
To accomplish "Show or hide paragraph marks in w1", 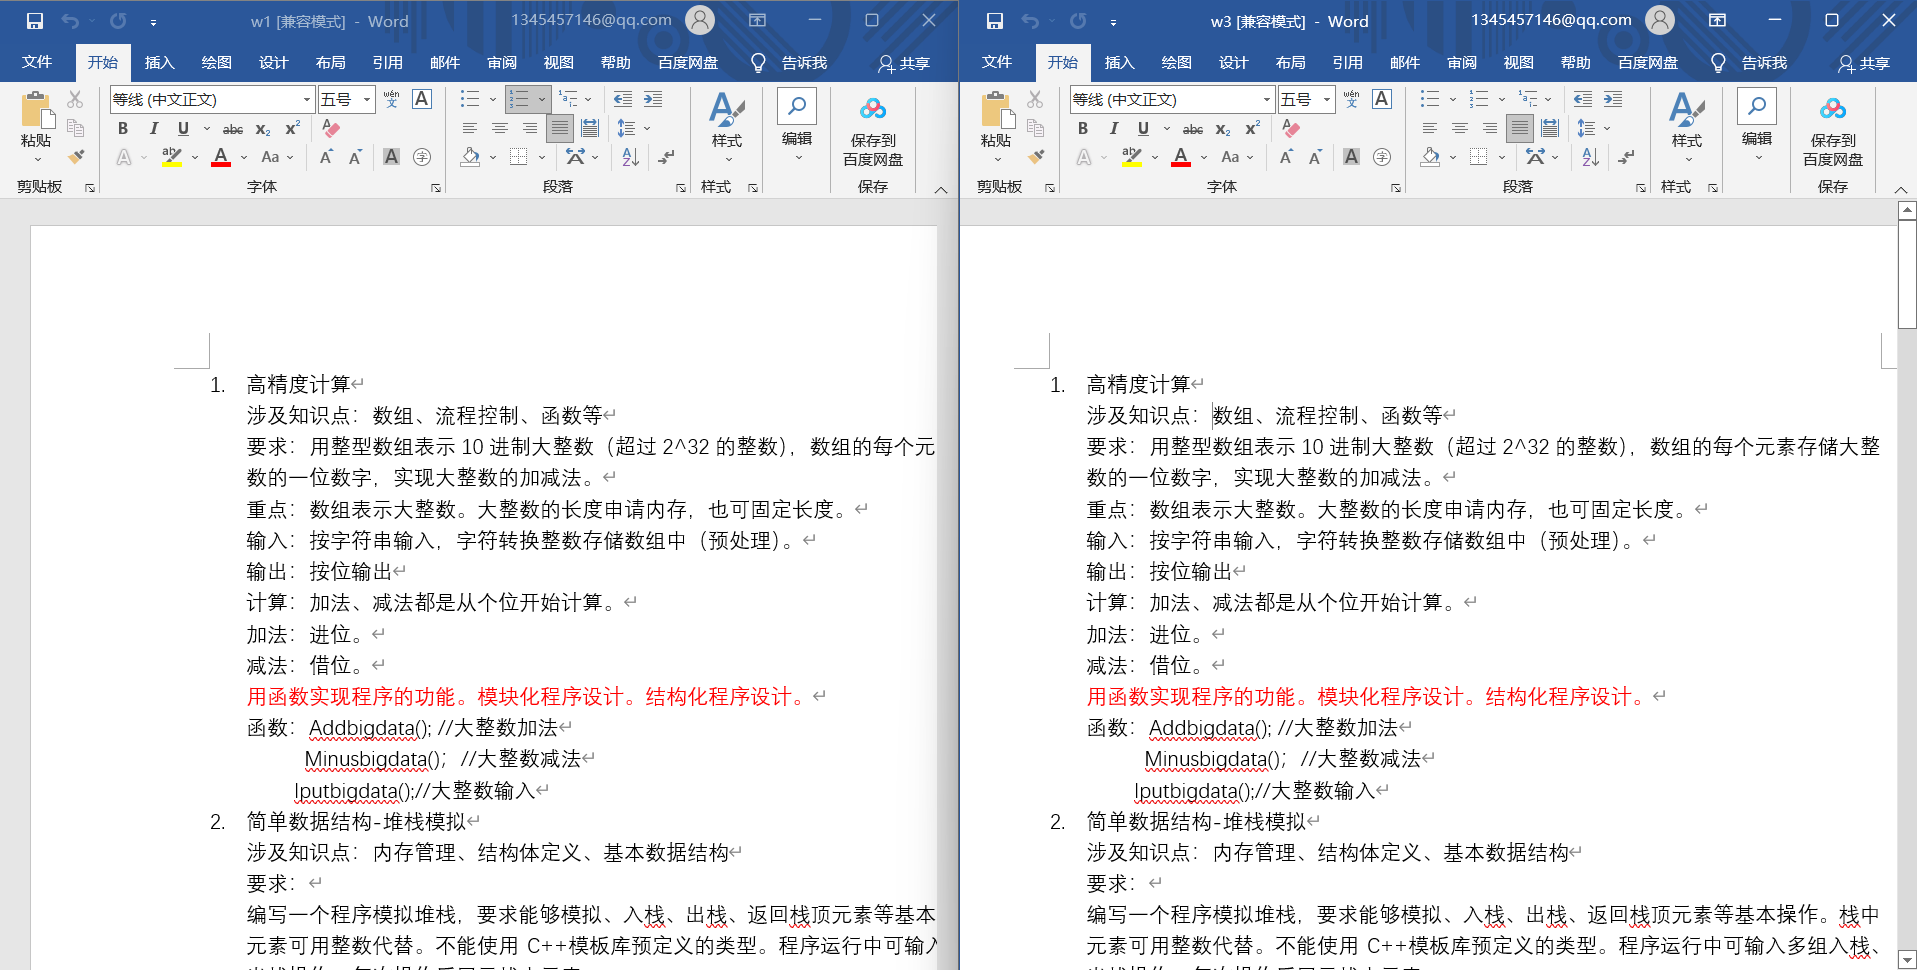I will [666, 157].
